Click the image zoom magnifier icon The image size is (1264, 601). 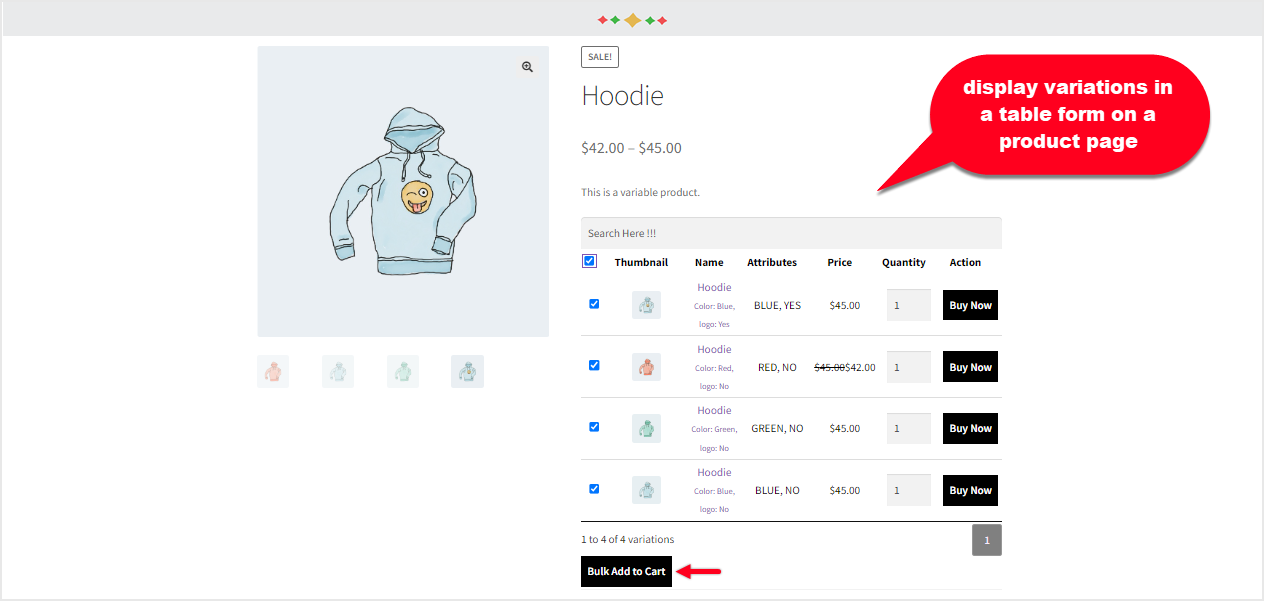(x=527, y=67)
